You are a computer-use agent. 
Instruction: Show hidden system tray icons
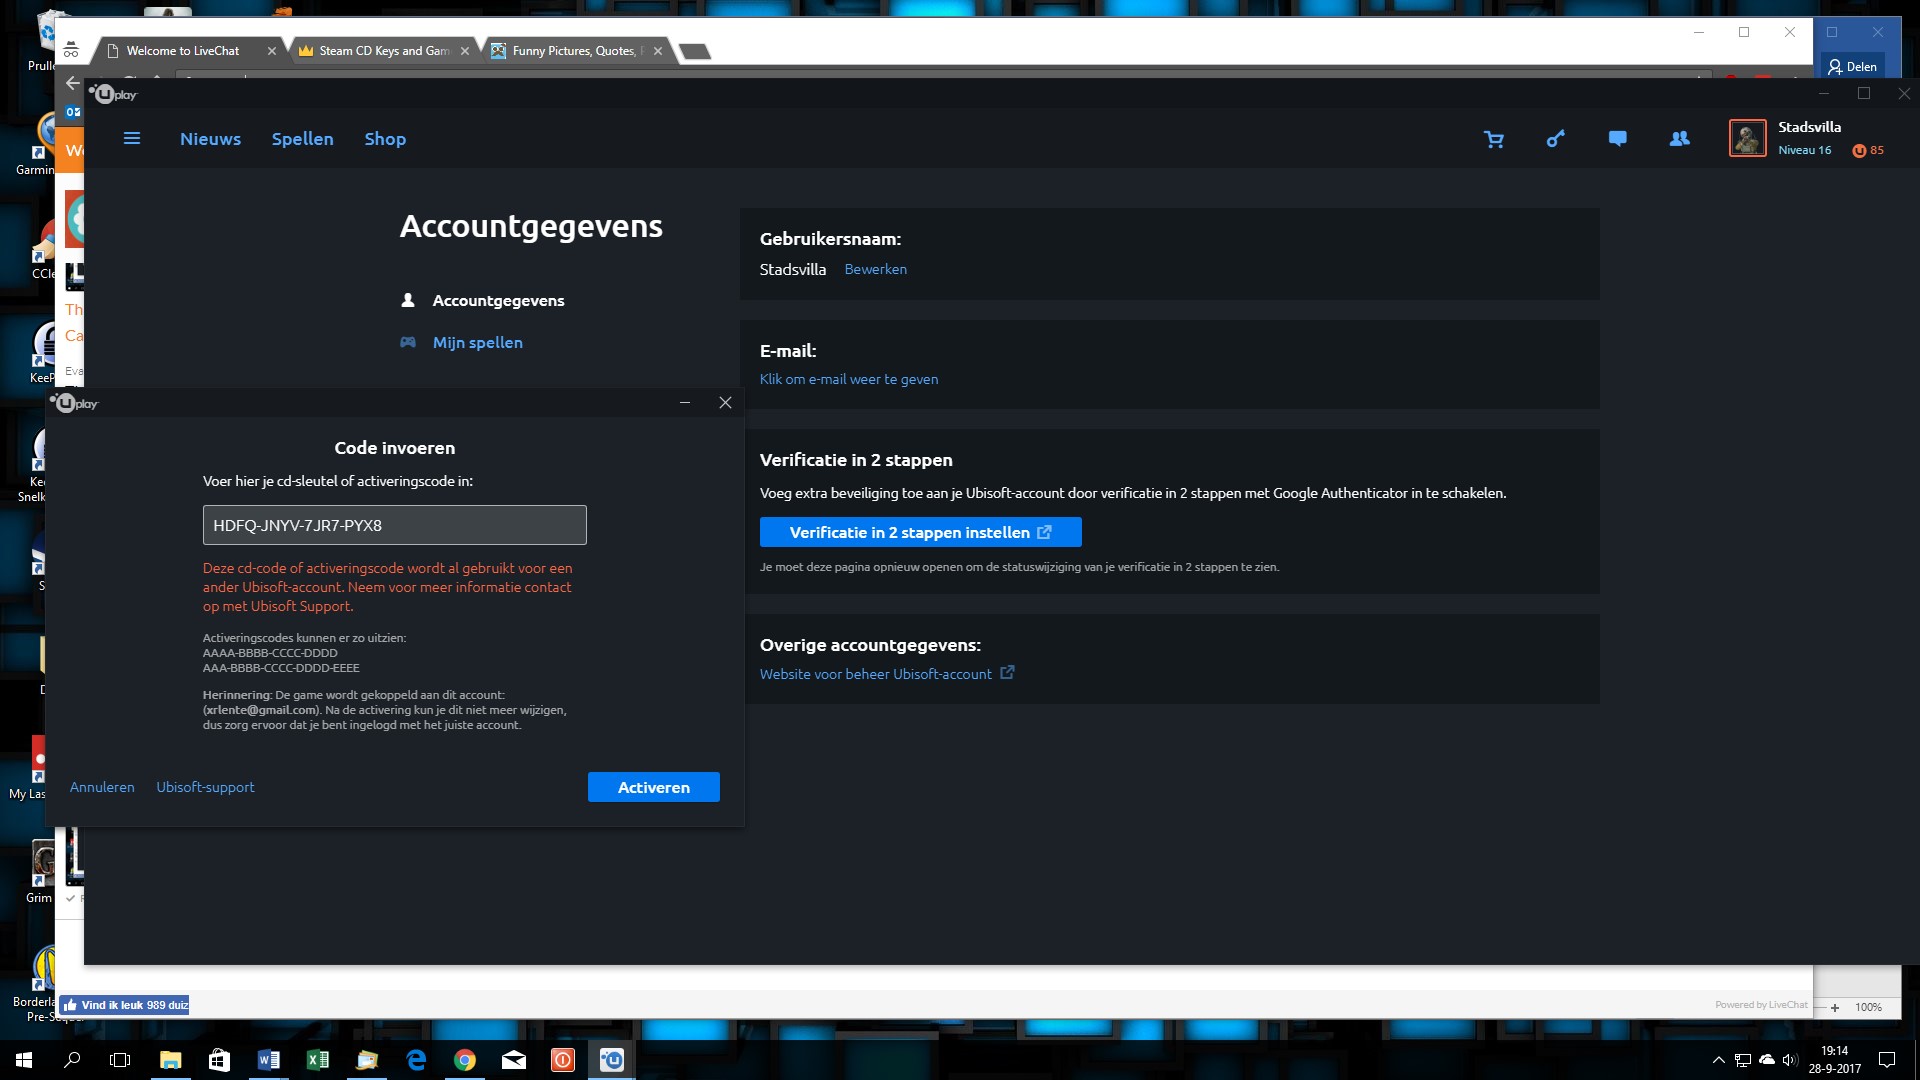coord(1718,1060)
